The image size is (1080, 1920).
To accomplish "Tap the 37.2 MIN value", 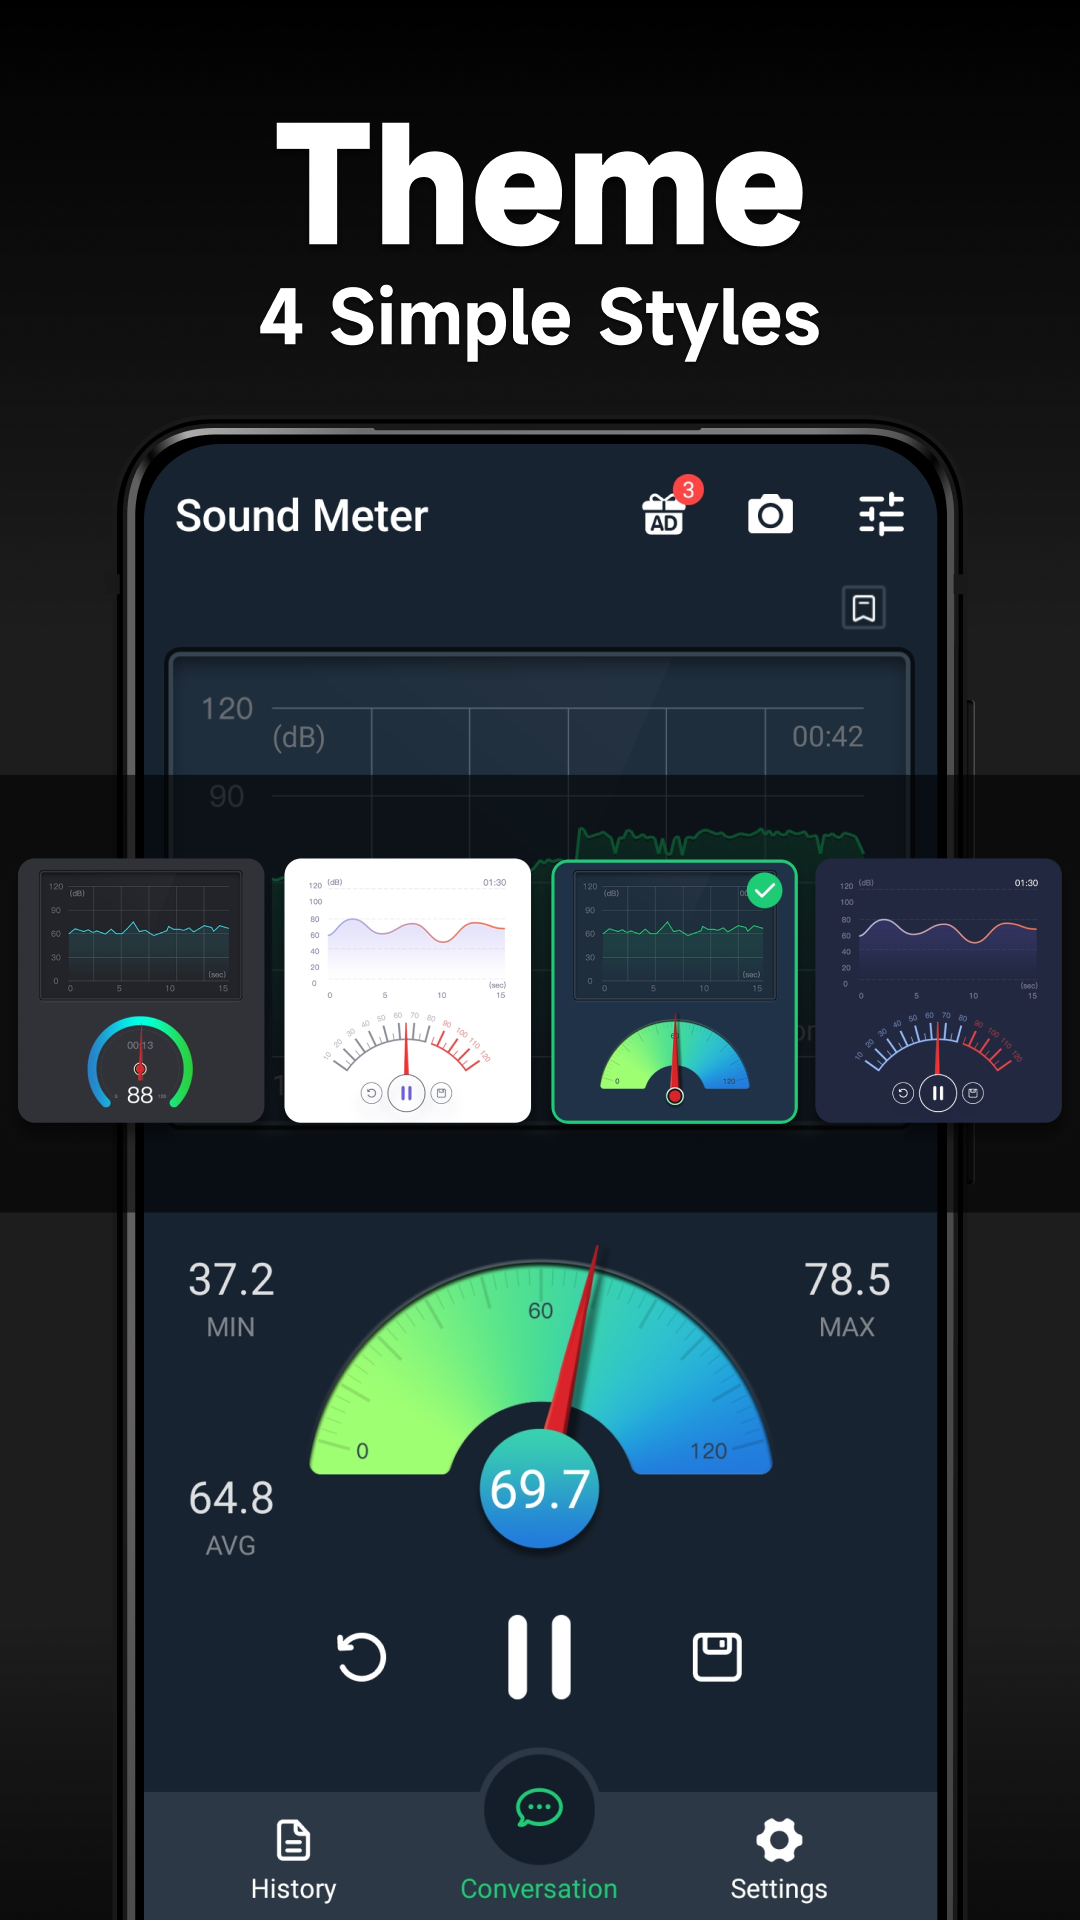I will (x=231, y=1281).
